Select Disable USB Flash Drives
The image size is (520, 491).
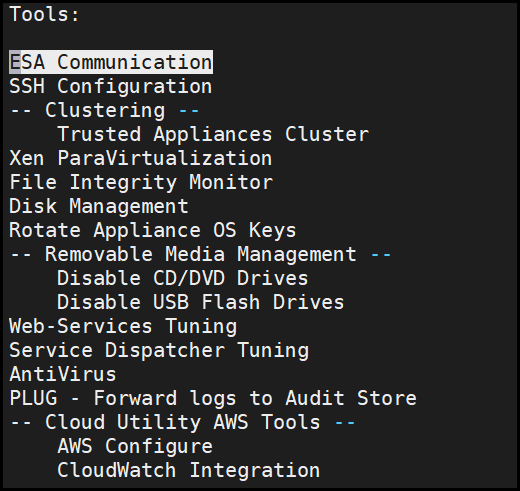tap(201, 302)
